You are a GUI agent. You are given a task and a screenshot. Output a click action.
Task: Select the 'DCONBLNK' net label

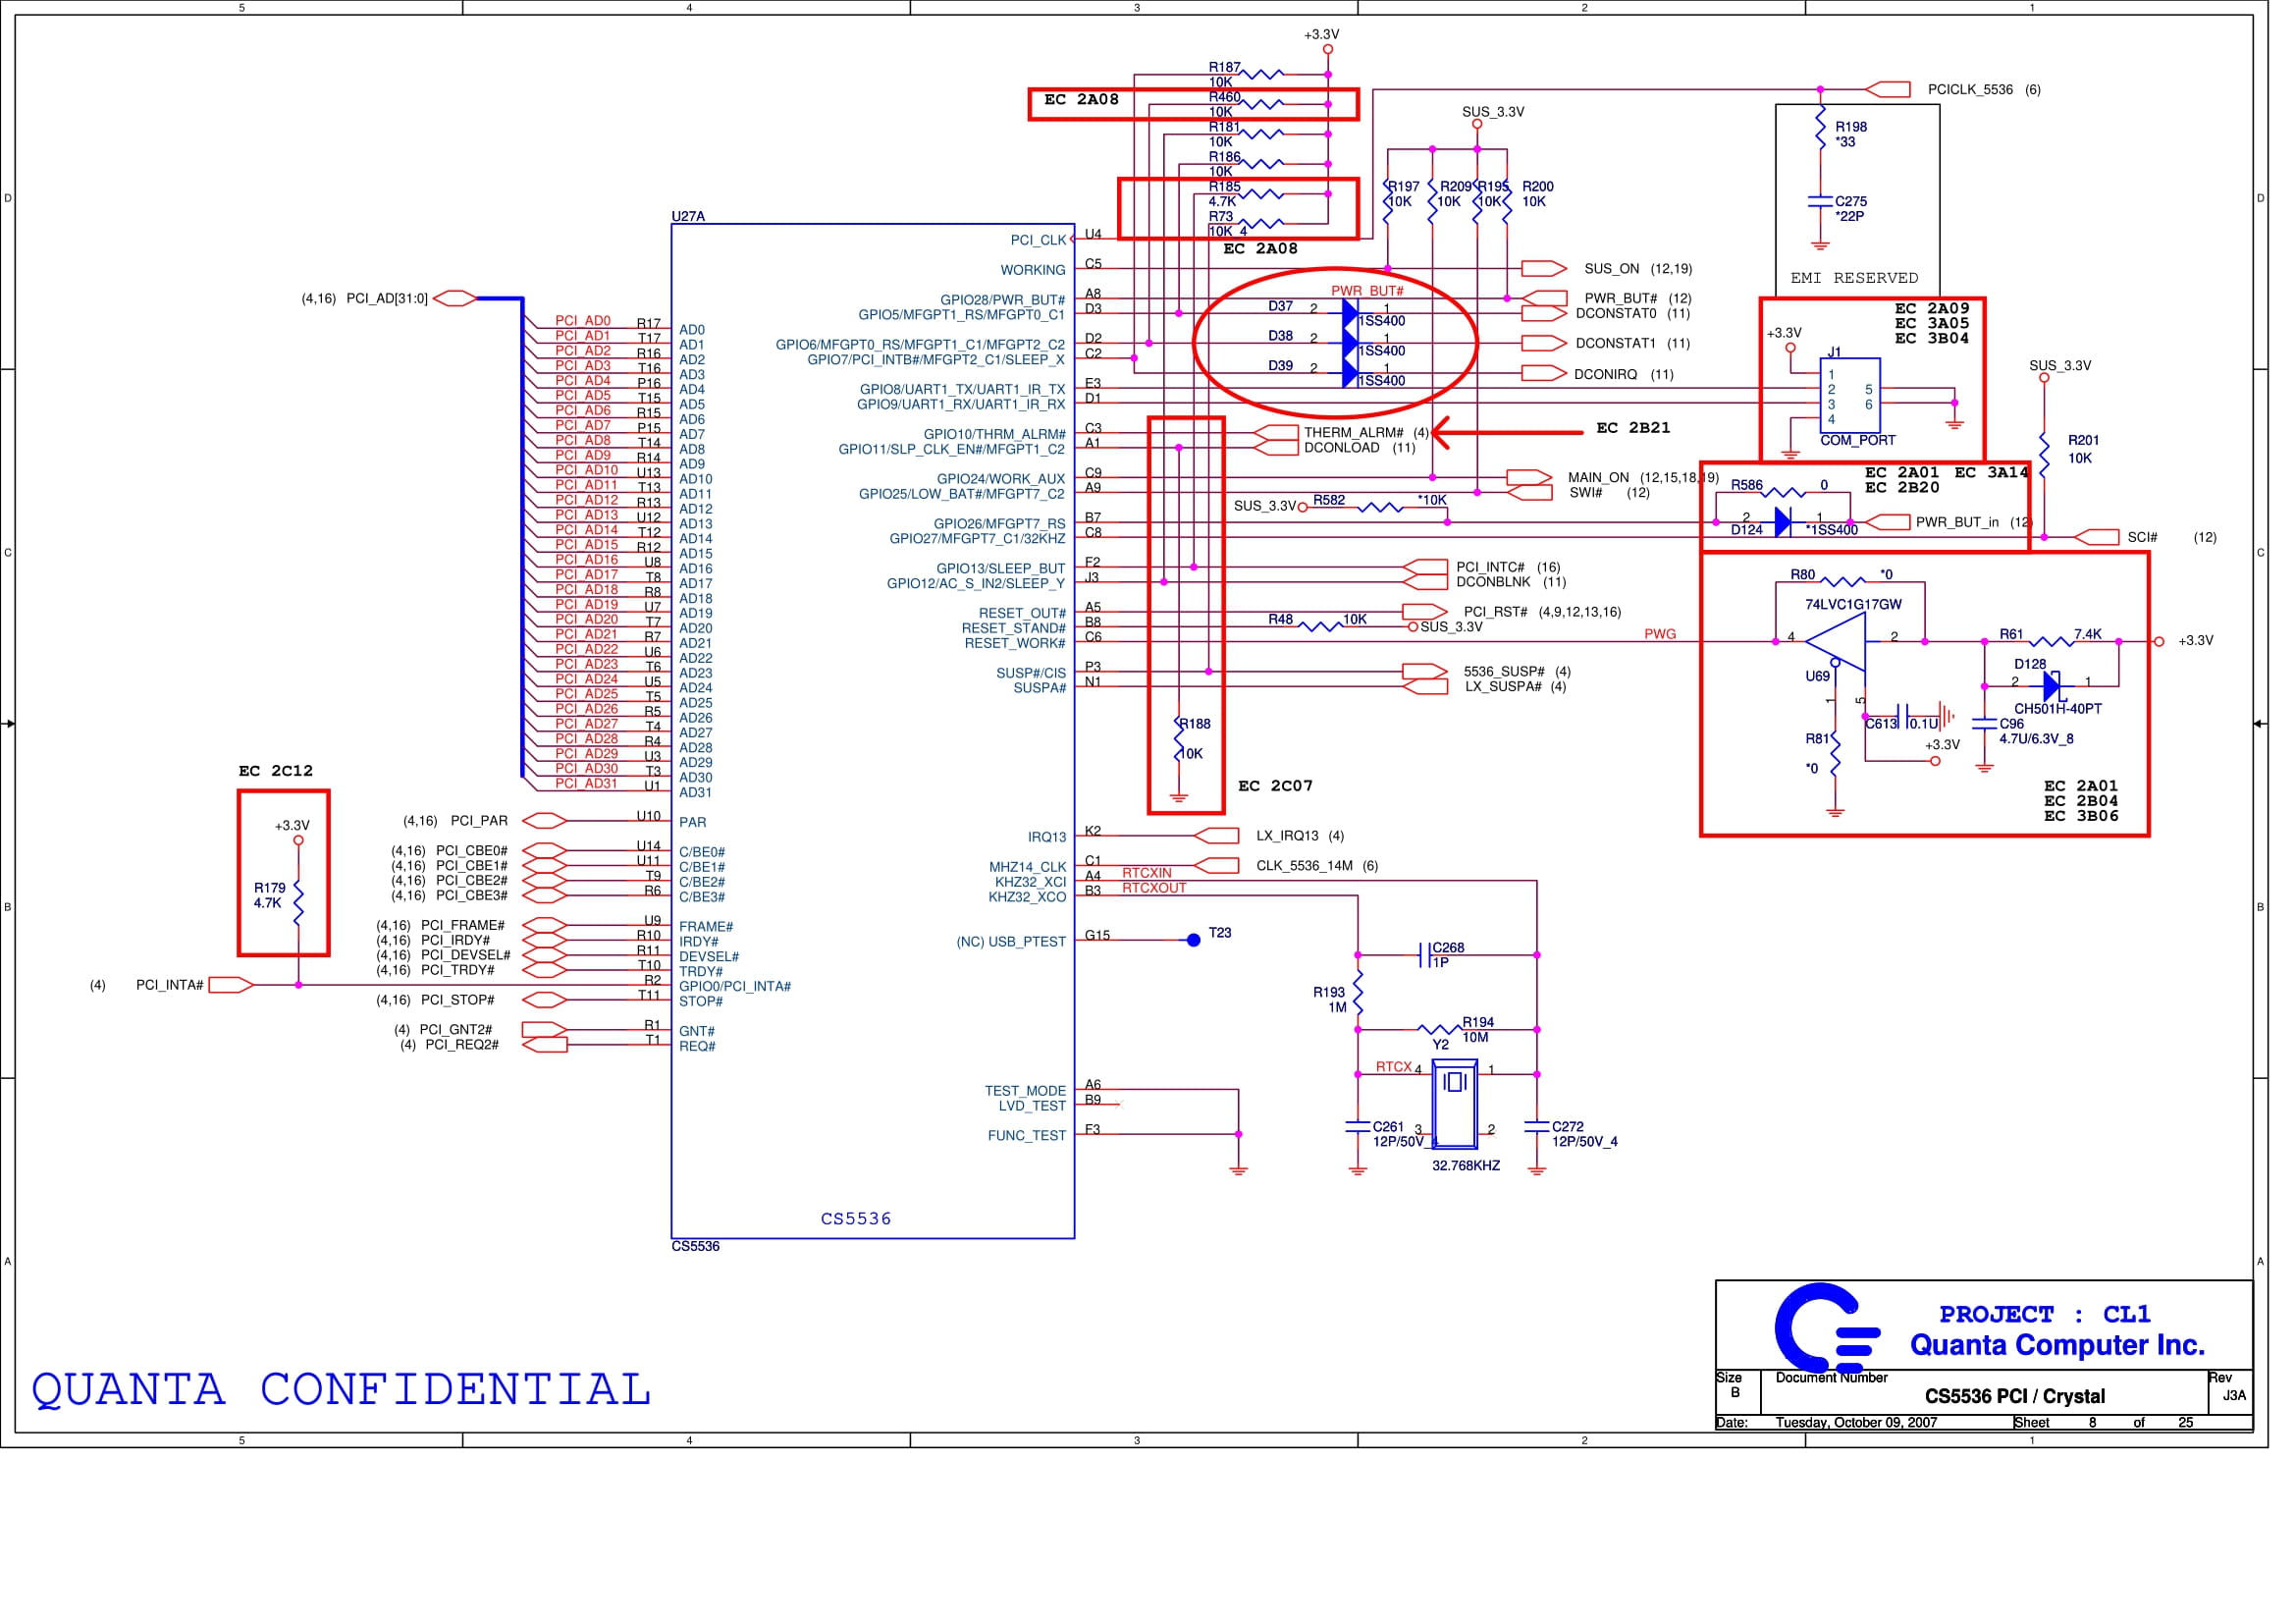(x=1493, y=583)
